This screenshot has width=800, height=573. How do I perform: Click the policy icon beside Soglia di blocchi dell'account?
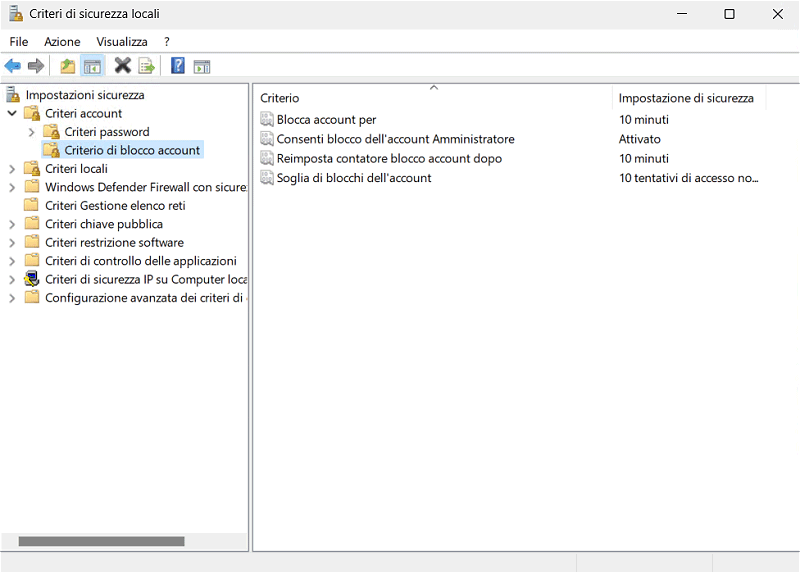click(x=267, y=178)
